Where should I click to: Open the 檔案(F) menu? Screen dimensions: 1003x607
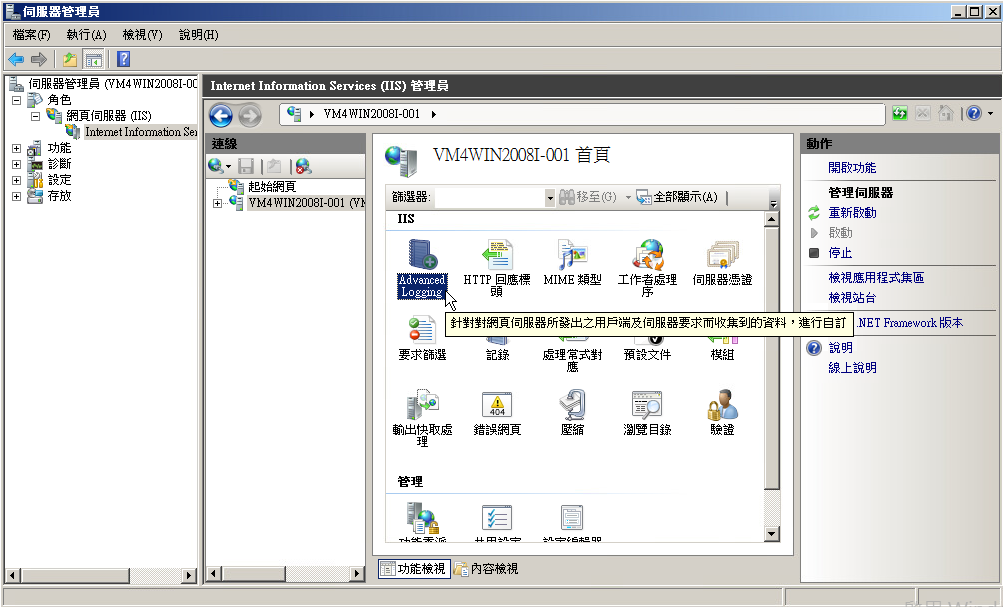click(x=31, y=35)
